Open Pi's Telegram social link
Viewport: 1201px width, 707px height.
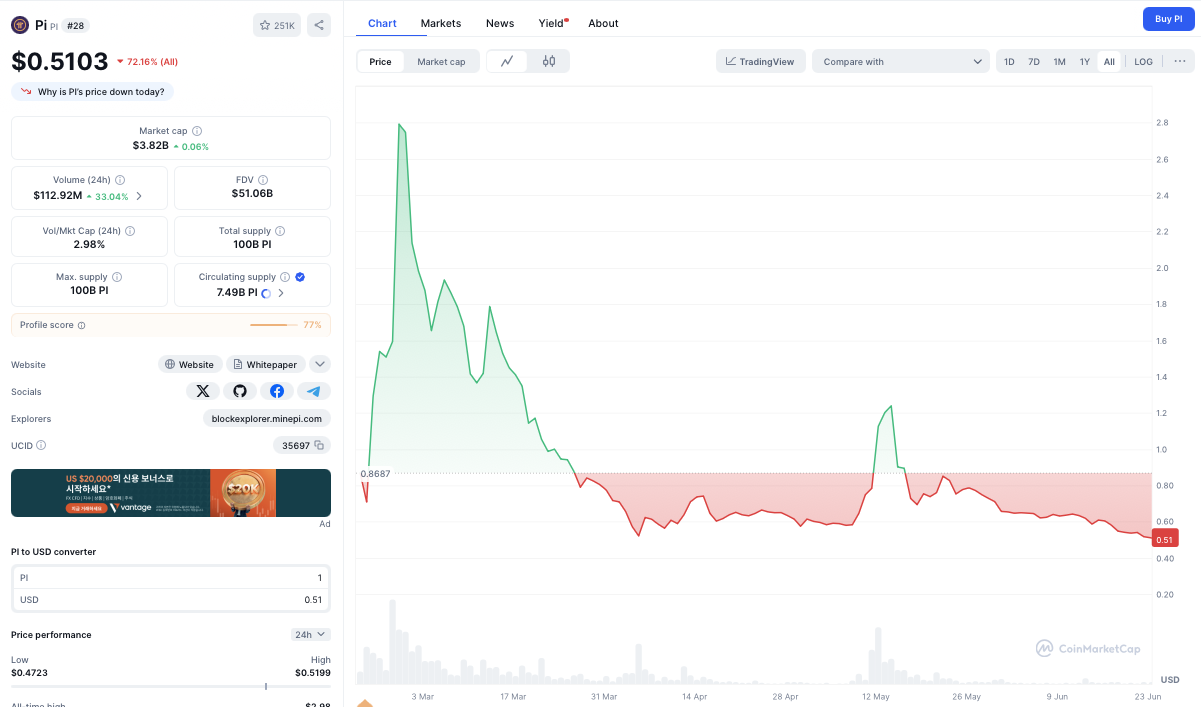tap(314, 391)
